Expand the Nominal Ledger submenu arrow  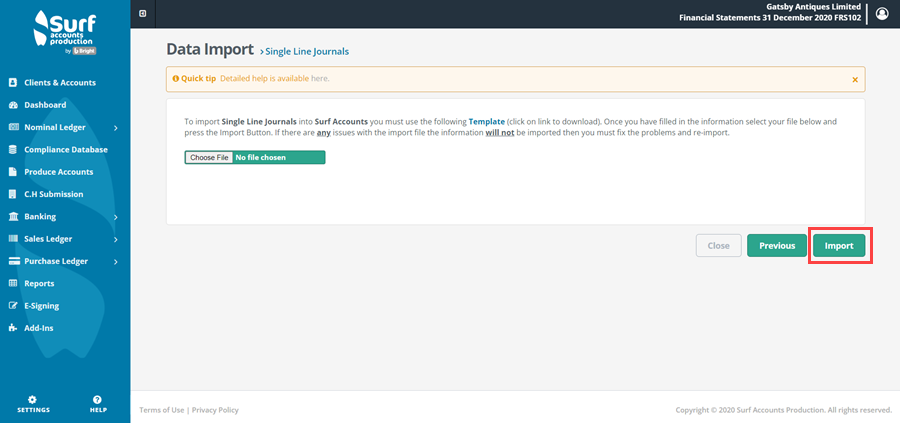(115, 128)
